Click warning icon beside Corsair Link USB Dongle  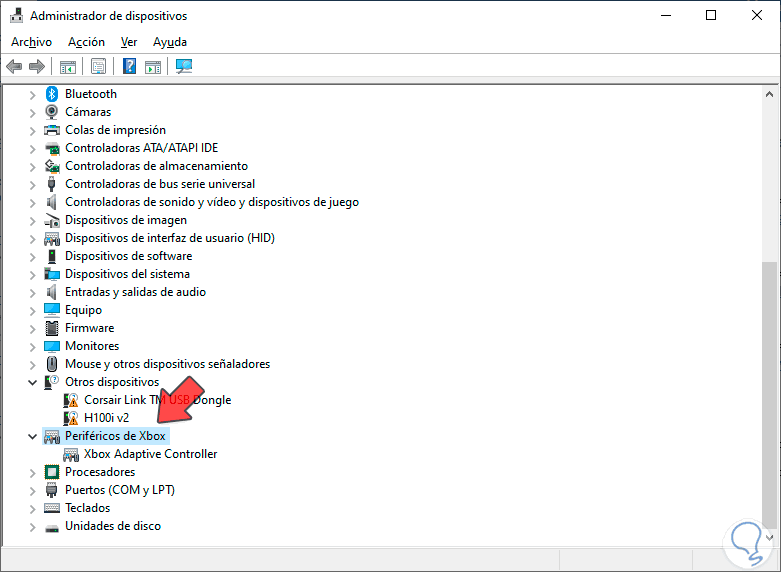[71, 400]
